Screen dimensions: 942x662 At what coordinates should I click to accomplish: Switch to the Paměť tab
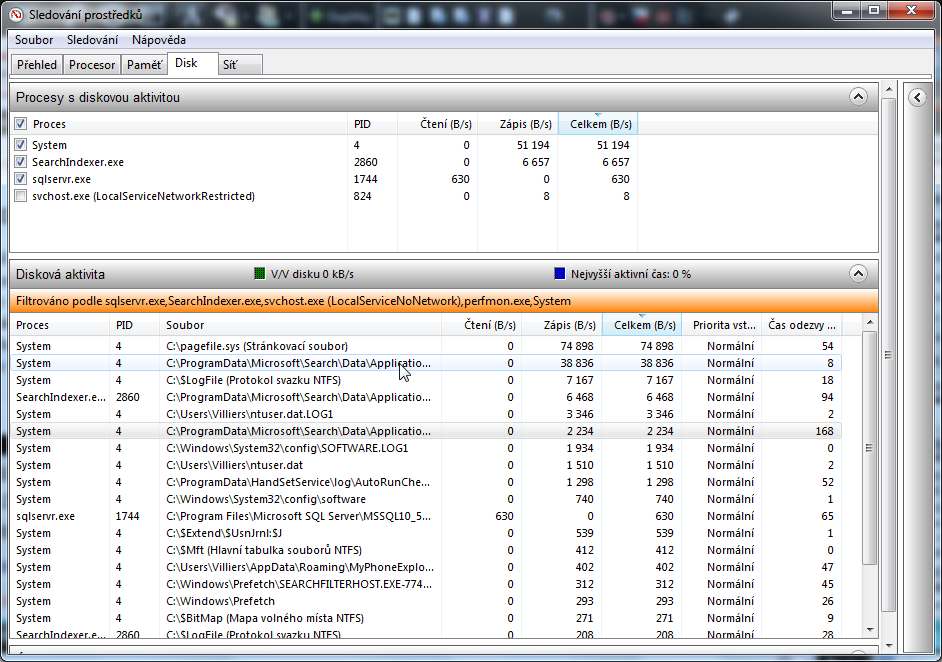[144, 65]
